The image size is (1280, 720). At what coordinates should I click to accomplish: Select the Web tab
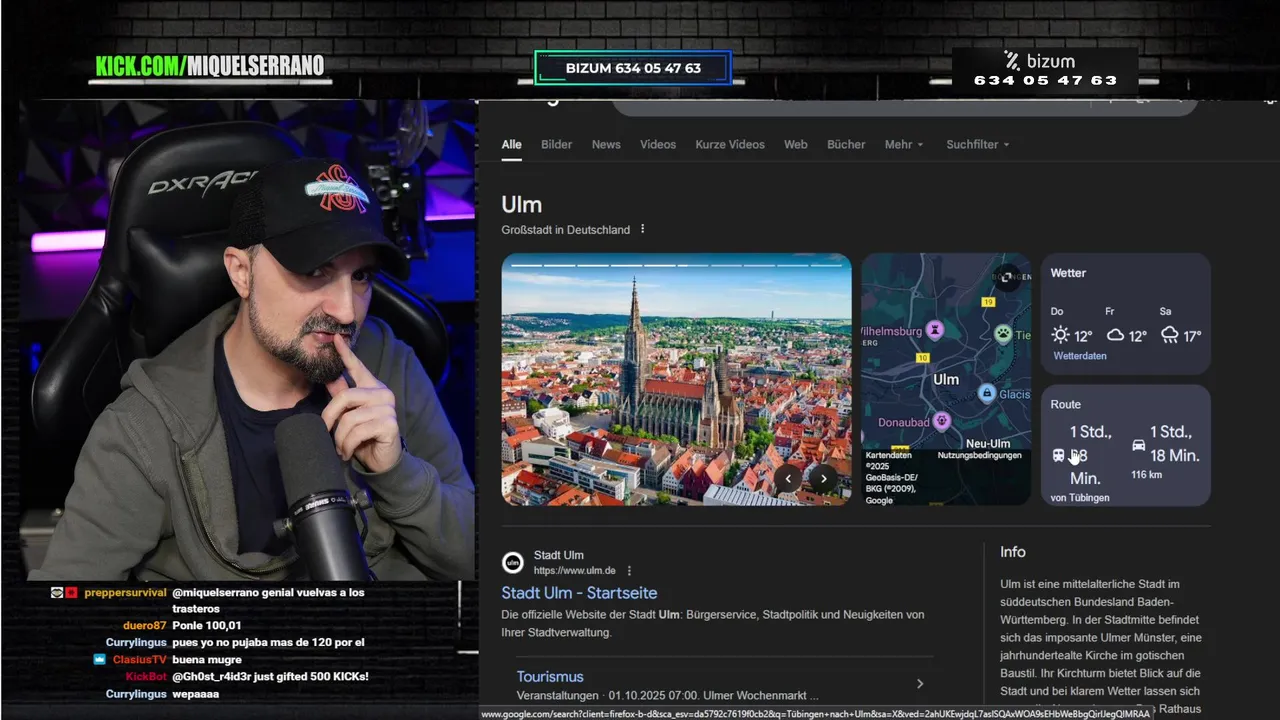click(796, 144)
